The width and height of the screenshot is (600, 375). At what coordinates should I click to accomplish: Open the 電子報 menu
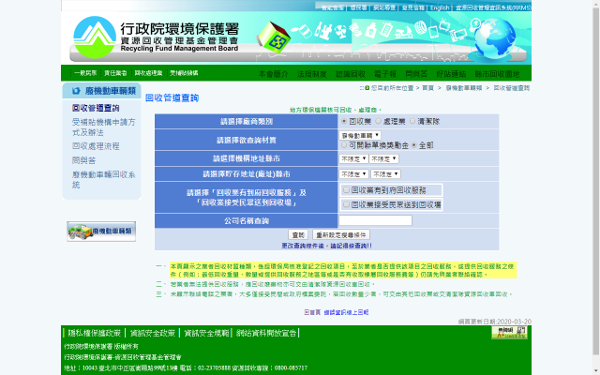coord(385,73)
